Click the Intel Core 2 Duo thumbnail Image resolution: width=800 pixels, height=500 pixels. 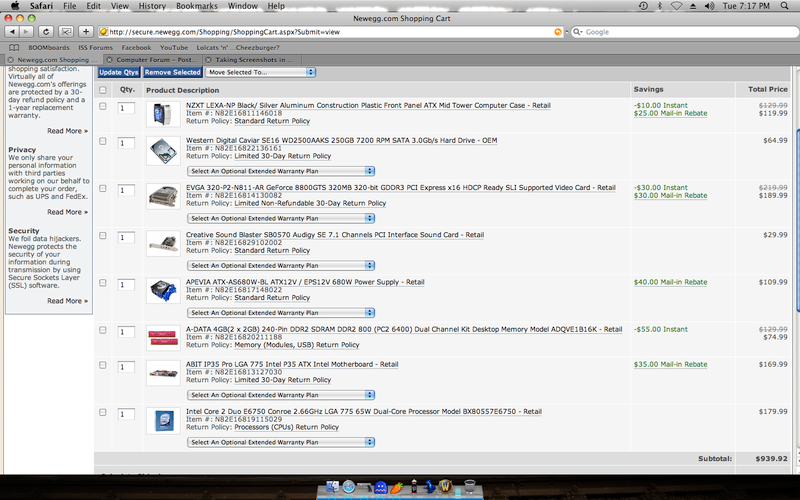[x=163, y=420]
